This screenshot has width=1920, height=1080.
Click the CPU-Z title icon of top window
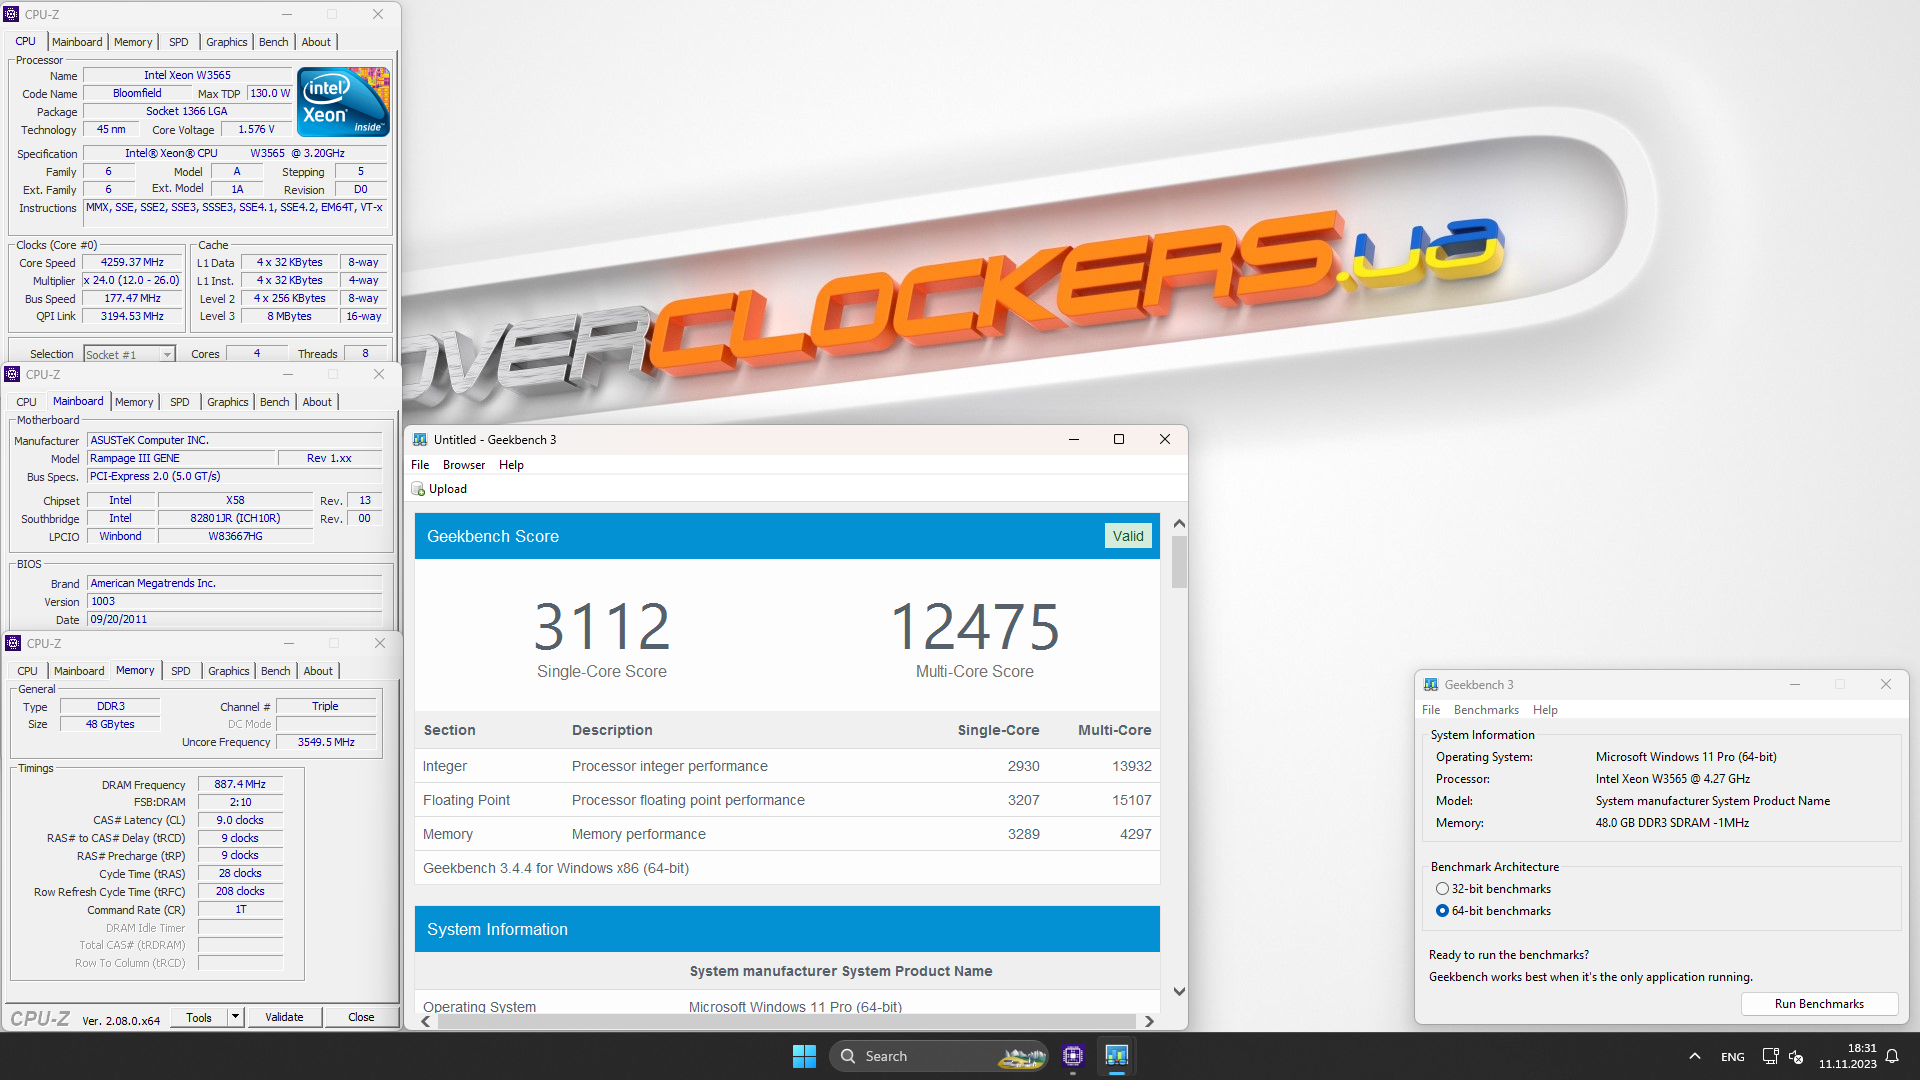click(12, 14)
